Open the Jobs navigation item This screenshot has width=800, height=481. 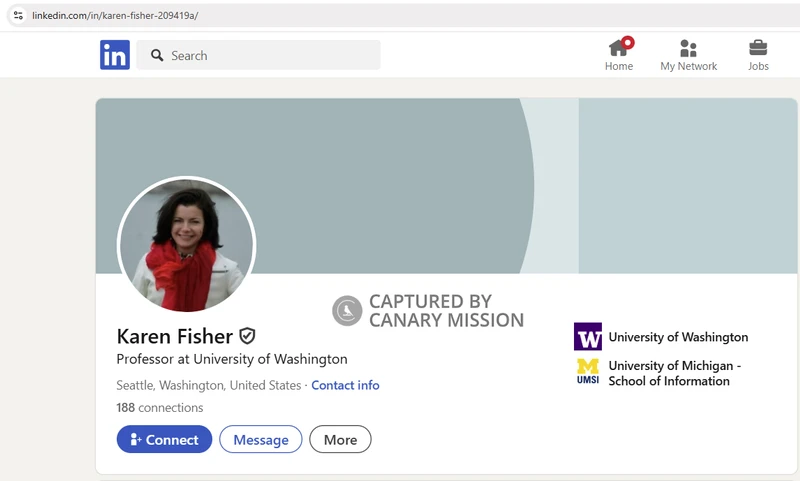click(758, 55)
